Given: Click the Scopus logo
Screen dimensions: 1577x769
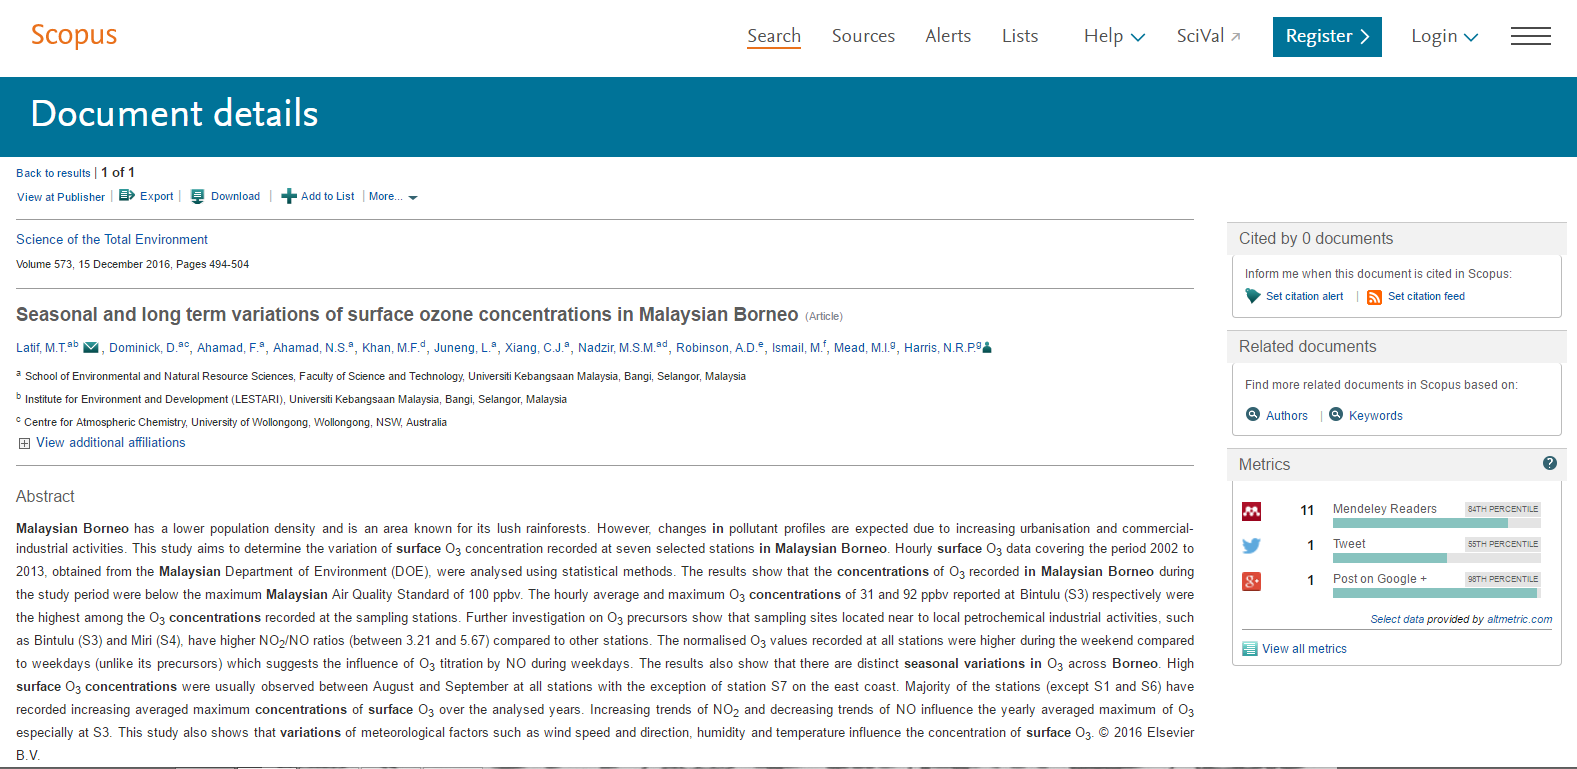Looking at the screenshot, I should coord(74,35).
